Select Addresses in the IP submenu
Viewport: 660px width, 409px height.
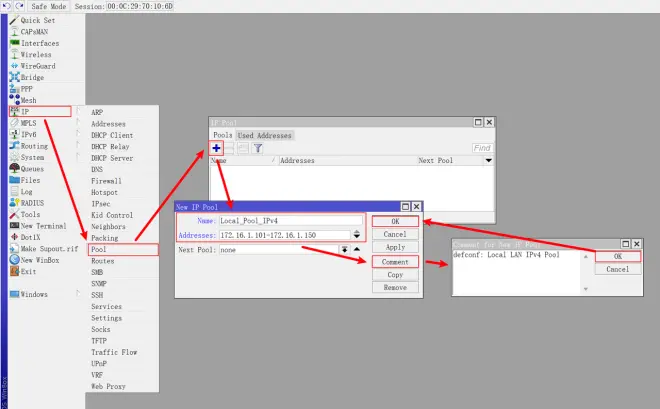tap(108, 124)
